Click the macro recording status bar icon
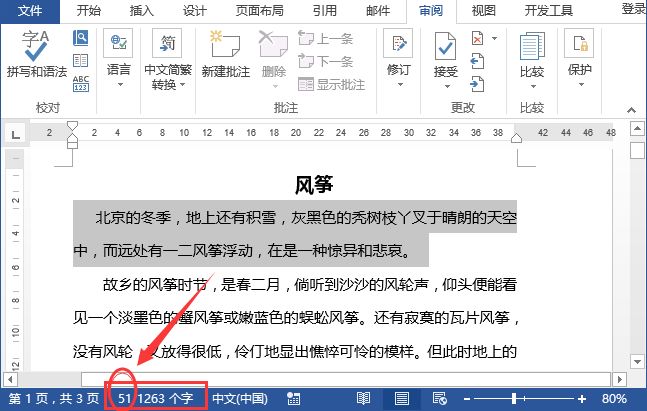The height and width of the screenshot is (411, 647). (x=293, y=399)
